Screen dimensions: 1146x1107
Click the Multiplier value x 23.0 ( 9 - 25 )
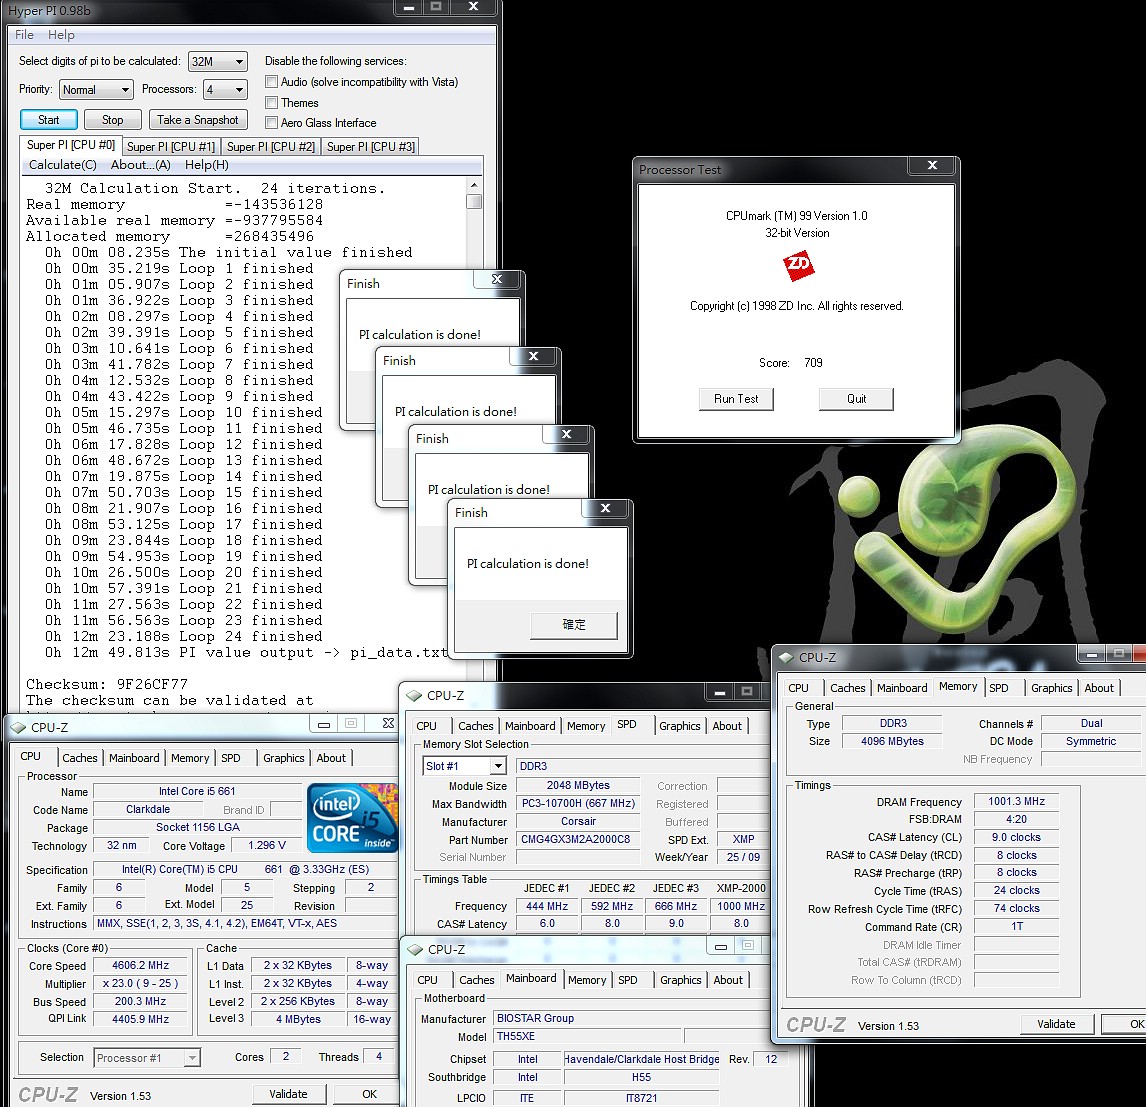140,984
